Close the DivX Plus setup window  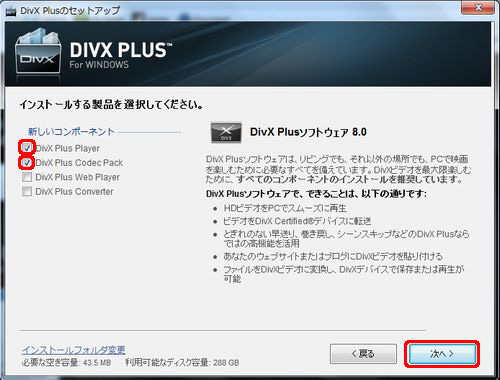tap(478, 7)
